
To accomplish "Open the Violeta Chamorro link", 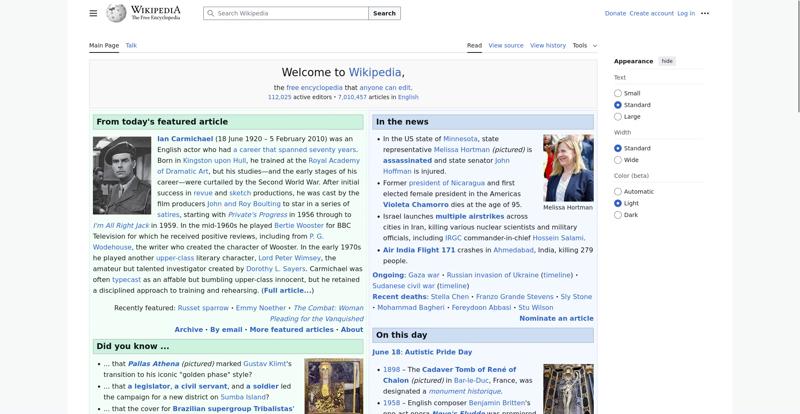I will pos(416,205).
